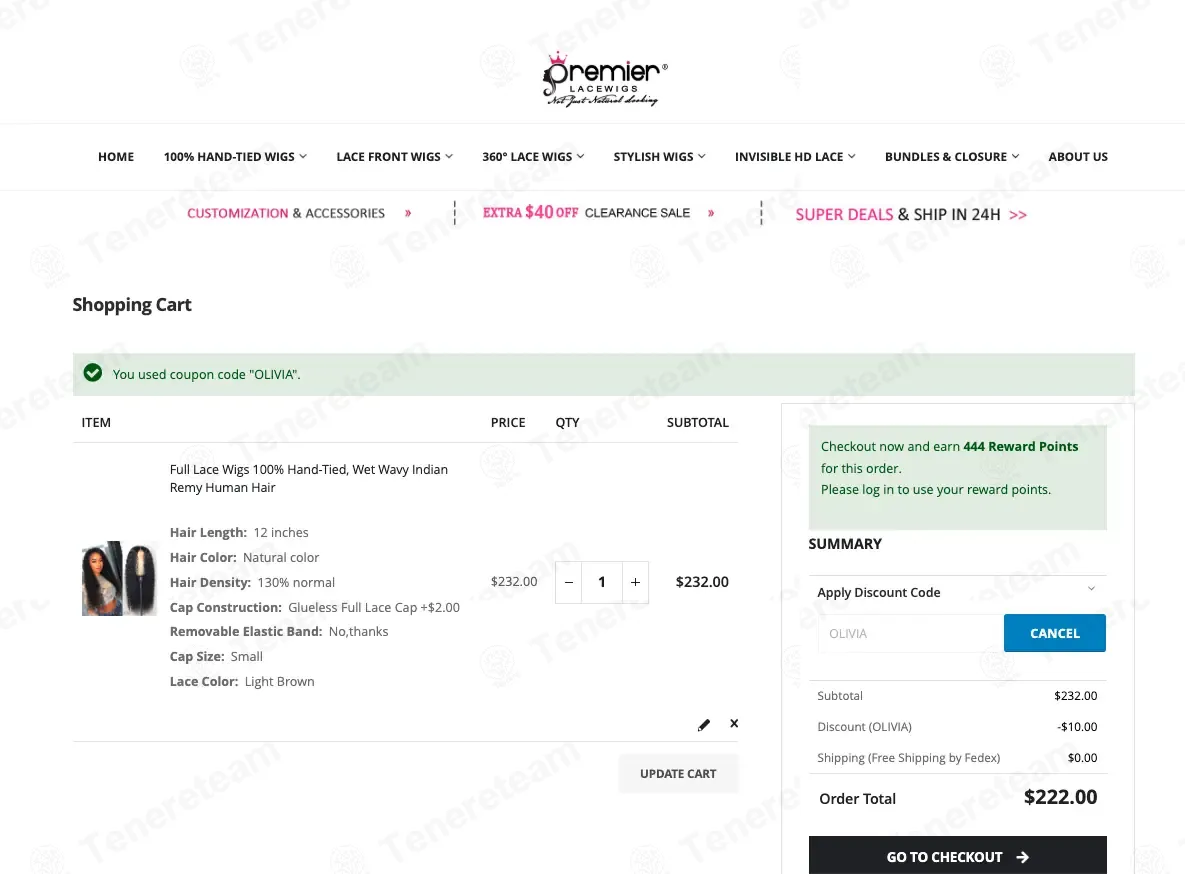Click the 'Removable Elastic Band: No,thanks' text
Viewport: 1185px width, 874px height.
(x=279, y=631)
